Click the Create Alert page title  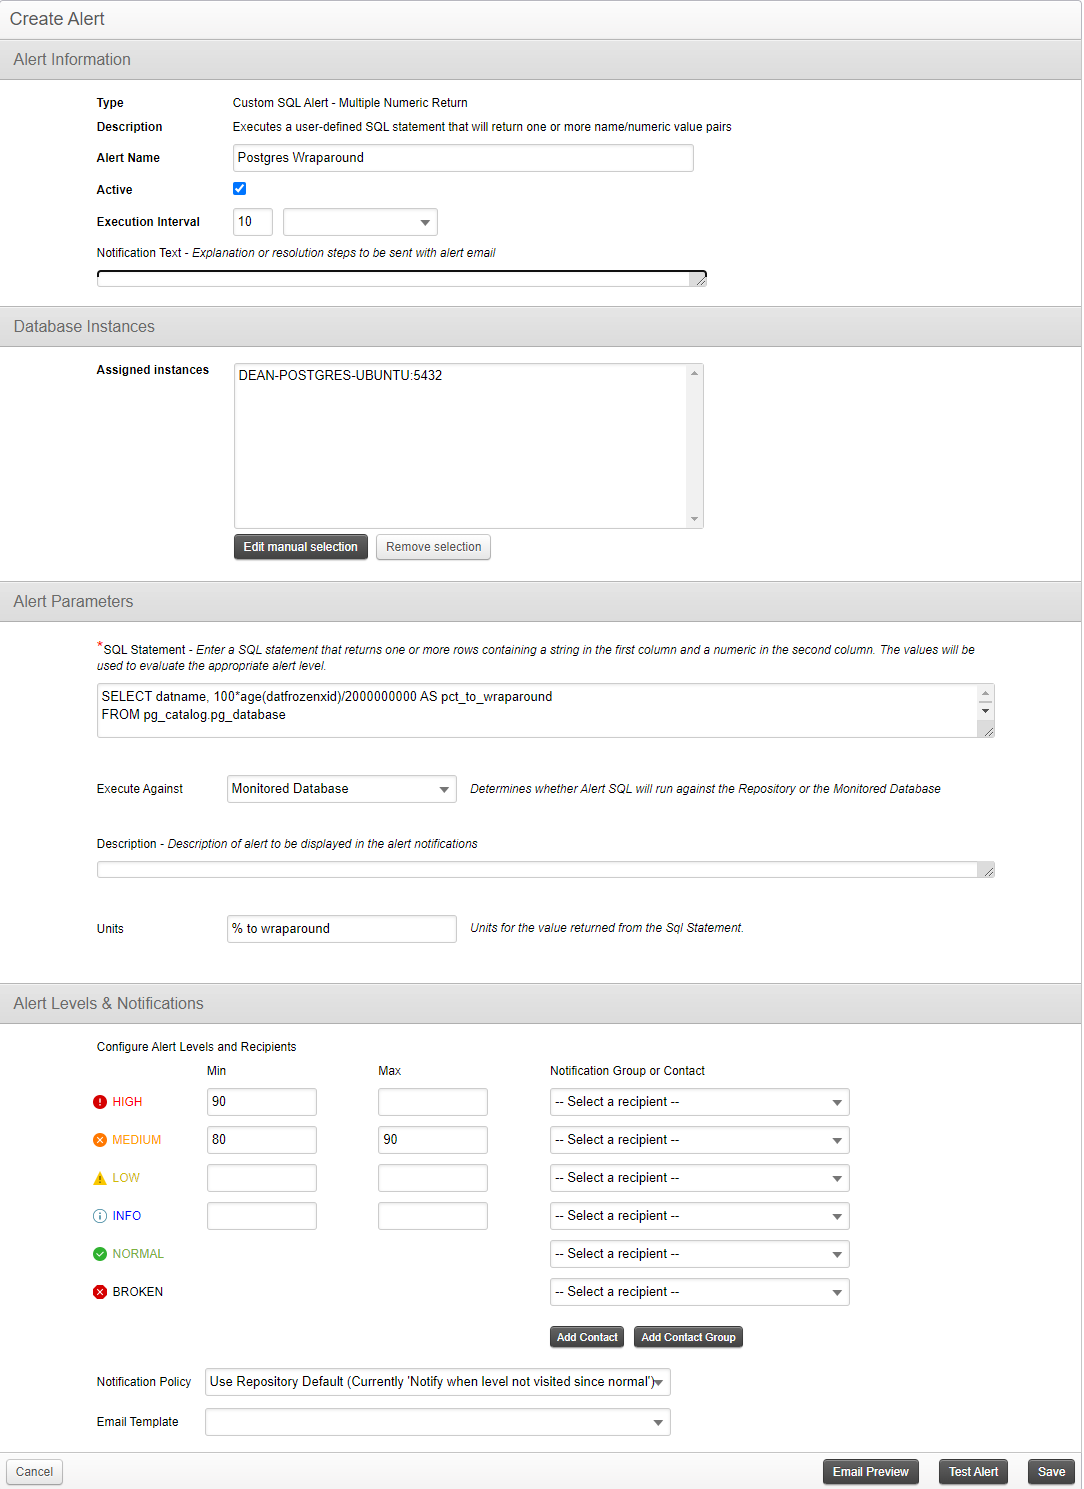(57, 19)
